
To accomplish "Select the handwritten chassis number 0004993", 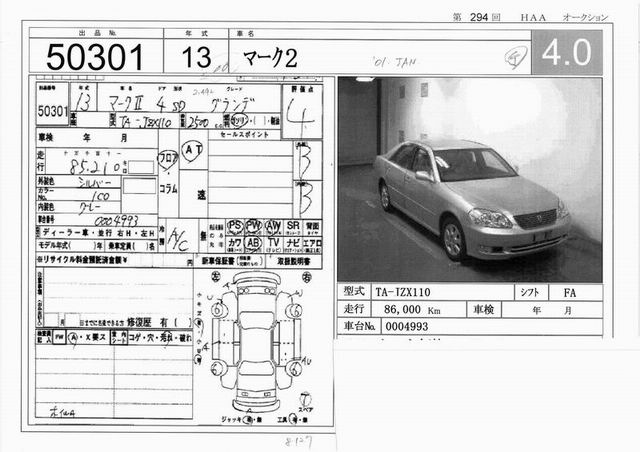I will (x=116, y=221).
